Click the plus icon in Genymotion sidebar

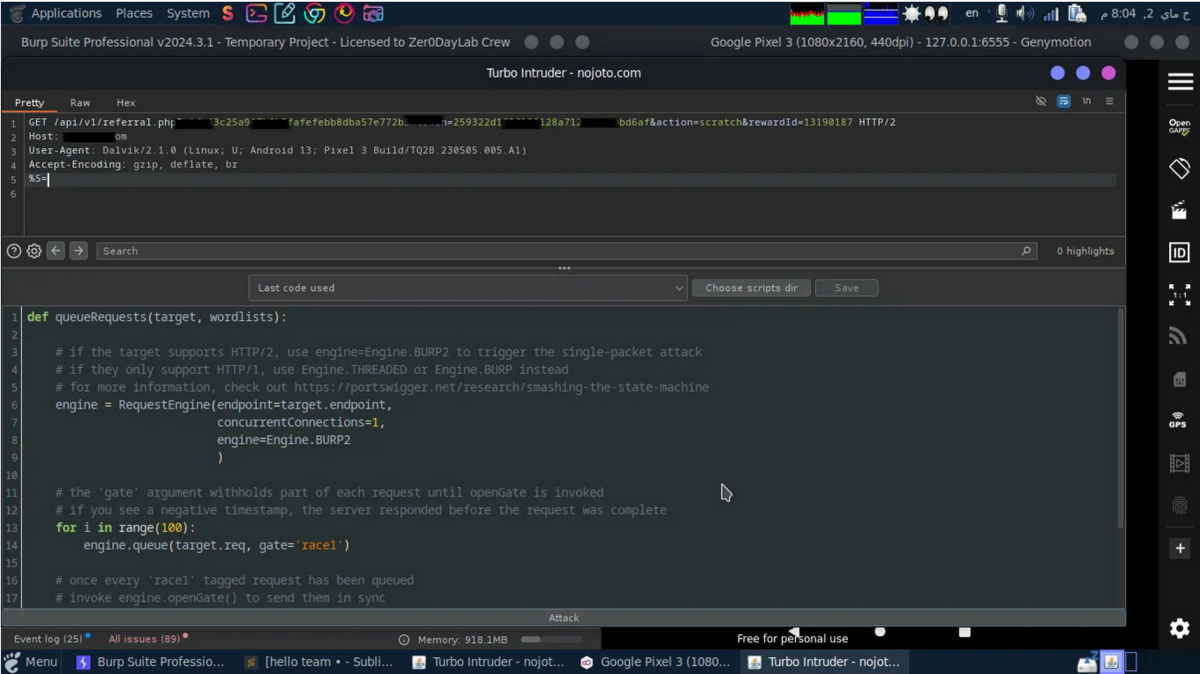click(x=1180, y=548)
